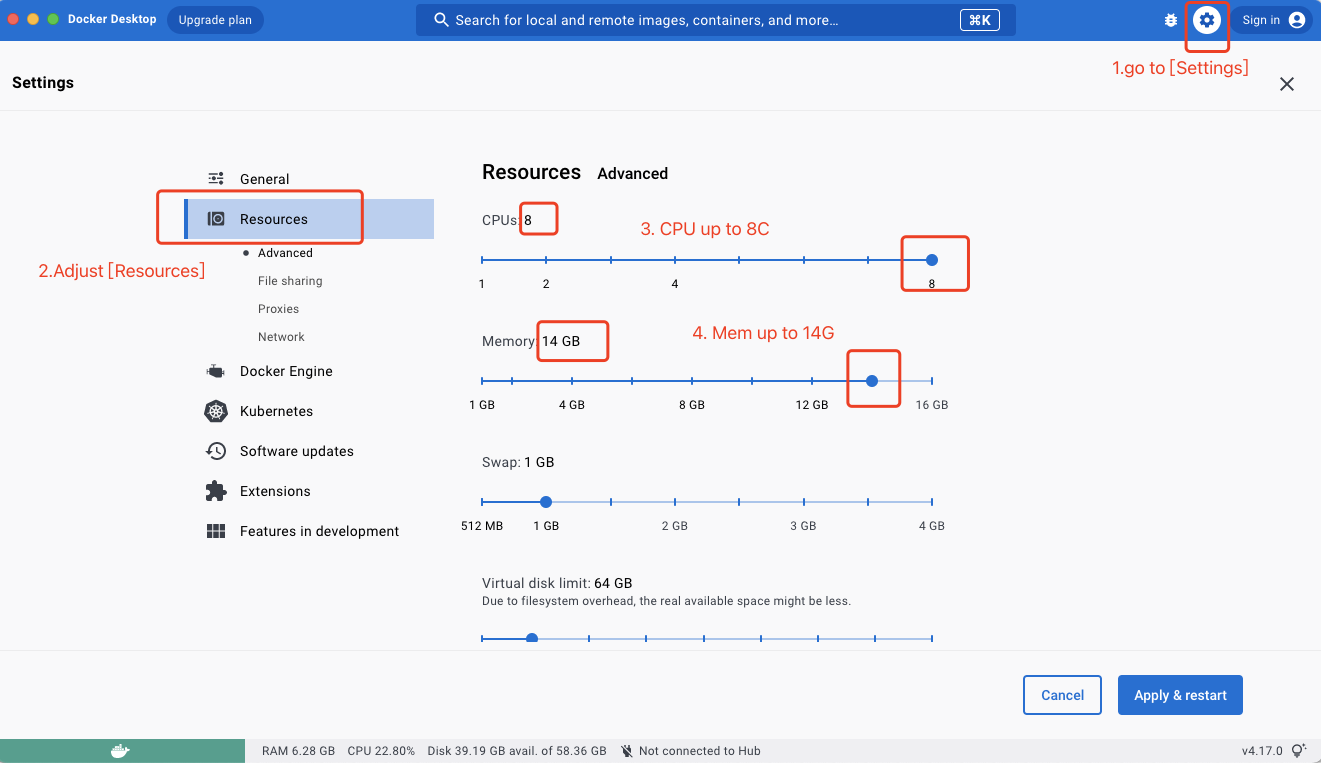Open the troubleshoot bug icon
The height and width of the screenshot is (763, 1321).
1171,20
